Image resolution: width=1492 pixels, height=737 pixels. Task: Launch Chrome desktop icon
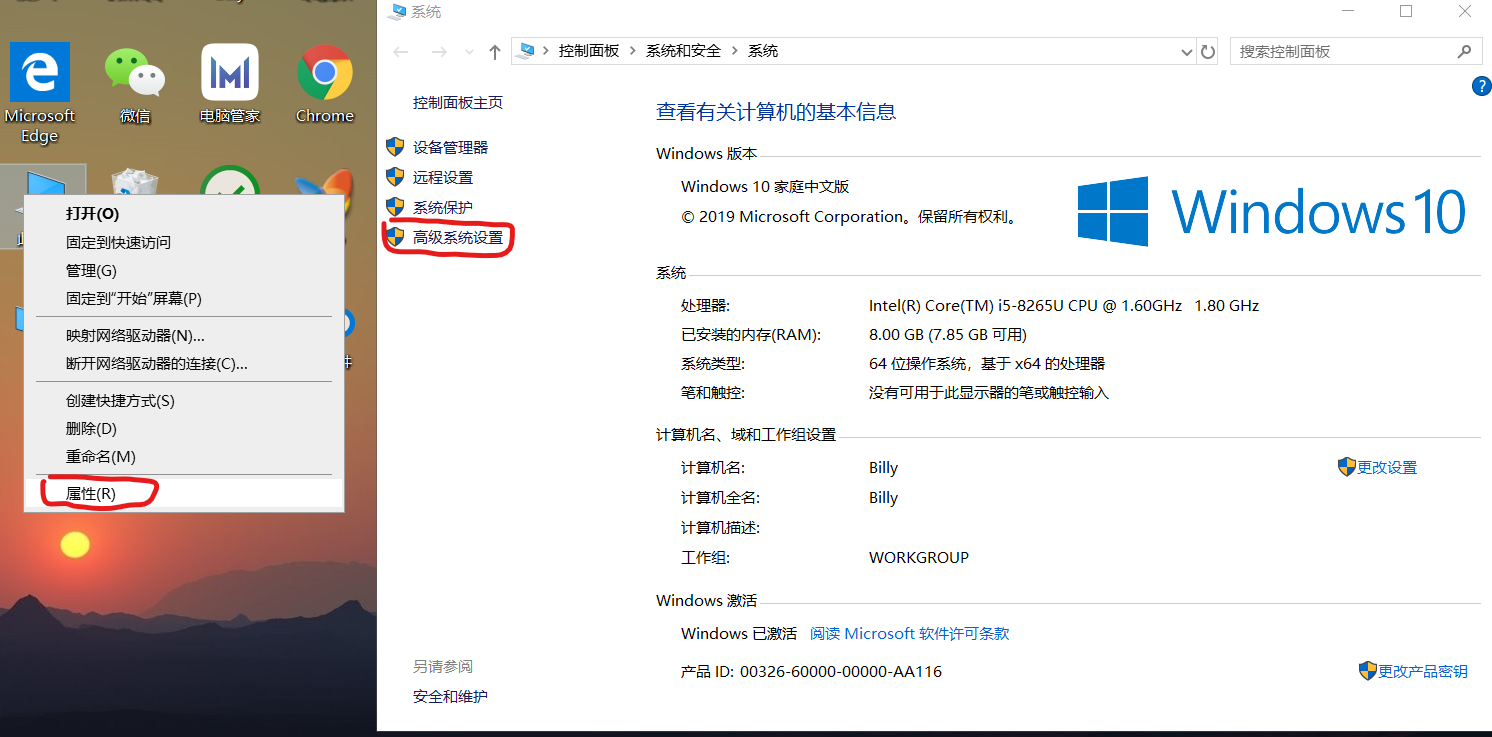point(325,84)
